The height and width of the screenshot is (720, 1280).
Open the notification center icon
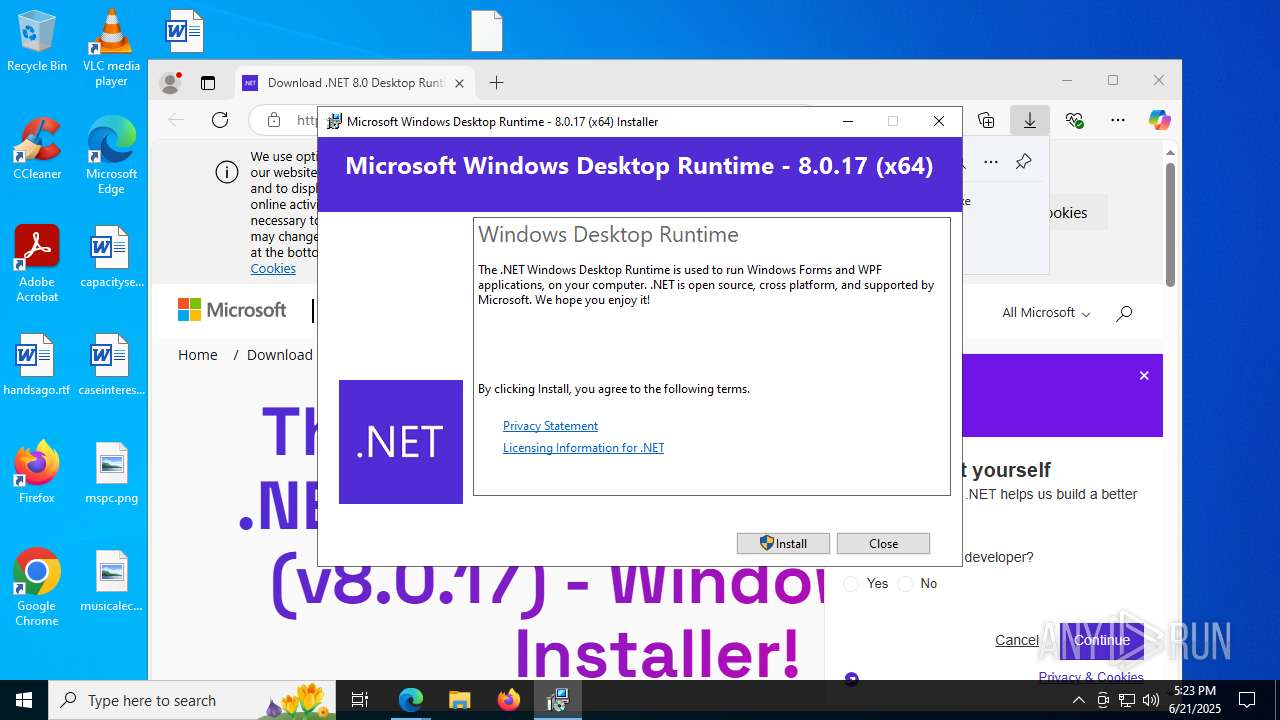point(1247,700)
